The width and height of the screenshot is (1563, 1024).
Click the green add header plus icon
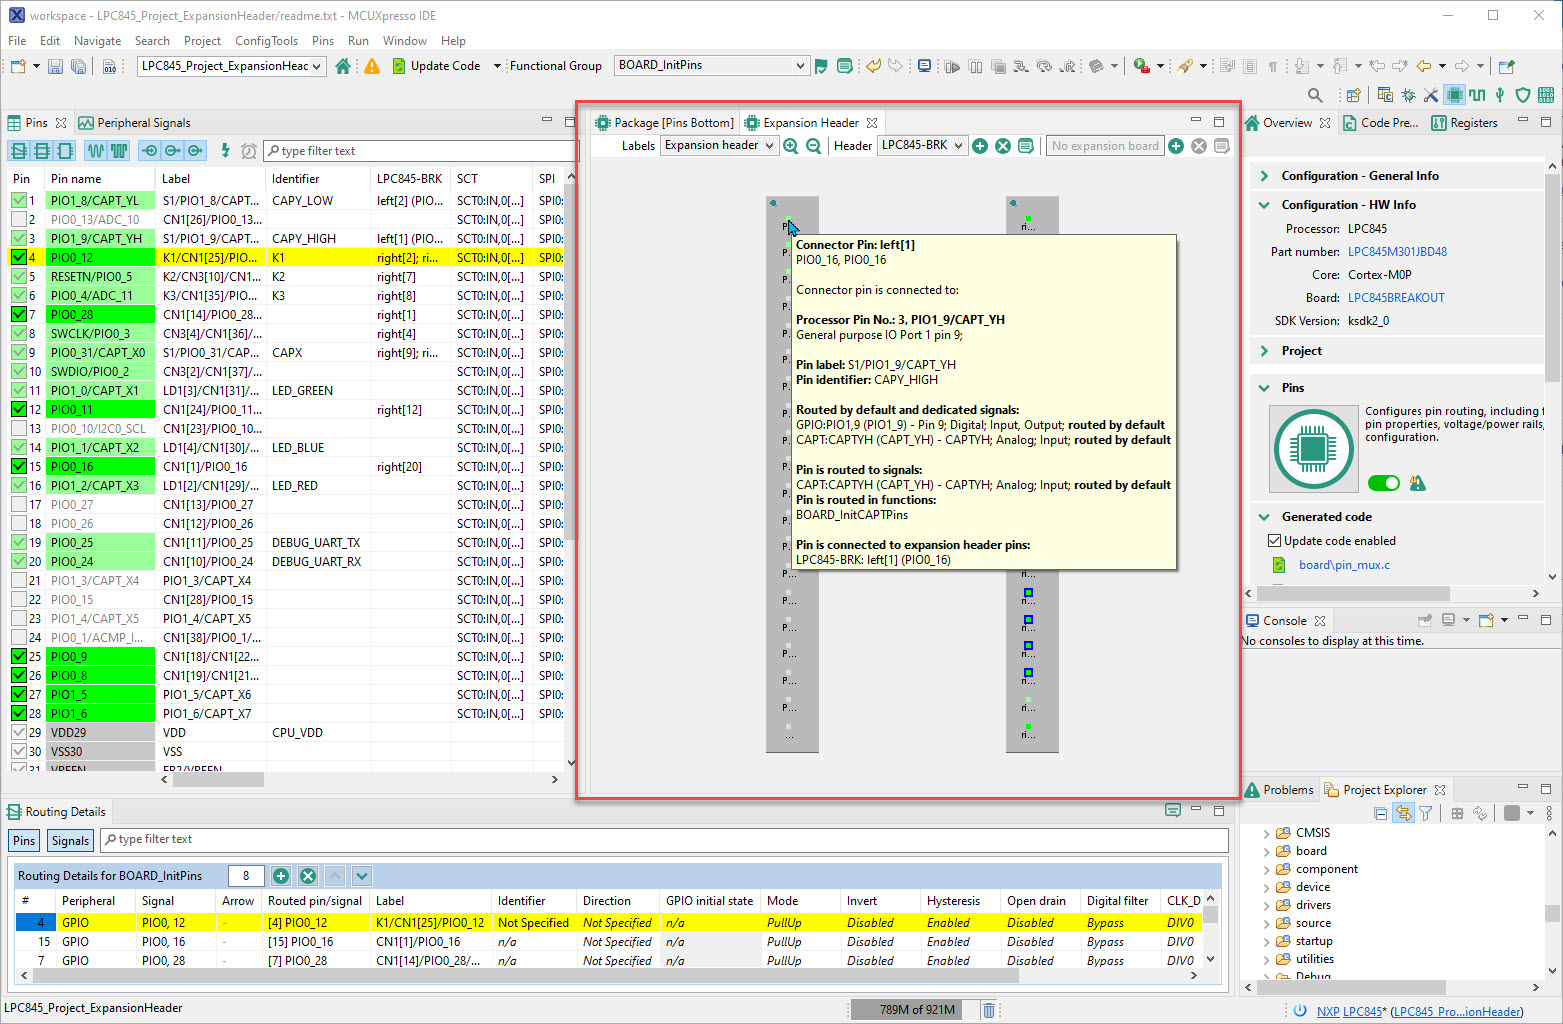pyautogui.click(x=980, y=146)
